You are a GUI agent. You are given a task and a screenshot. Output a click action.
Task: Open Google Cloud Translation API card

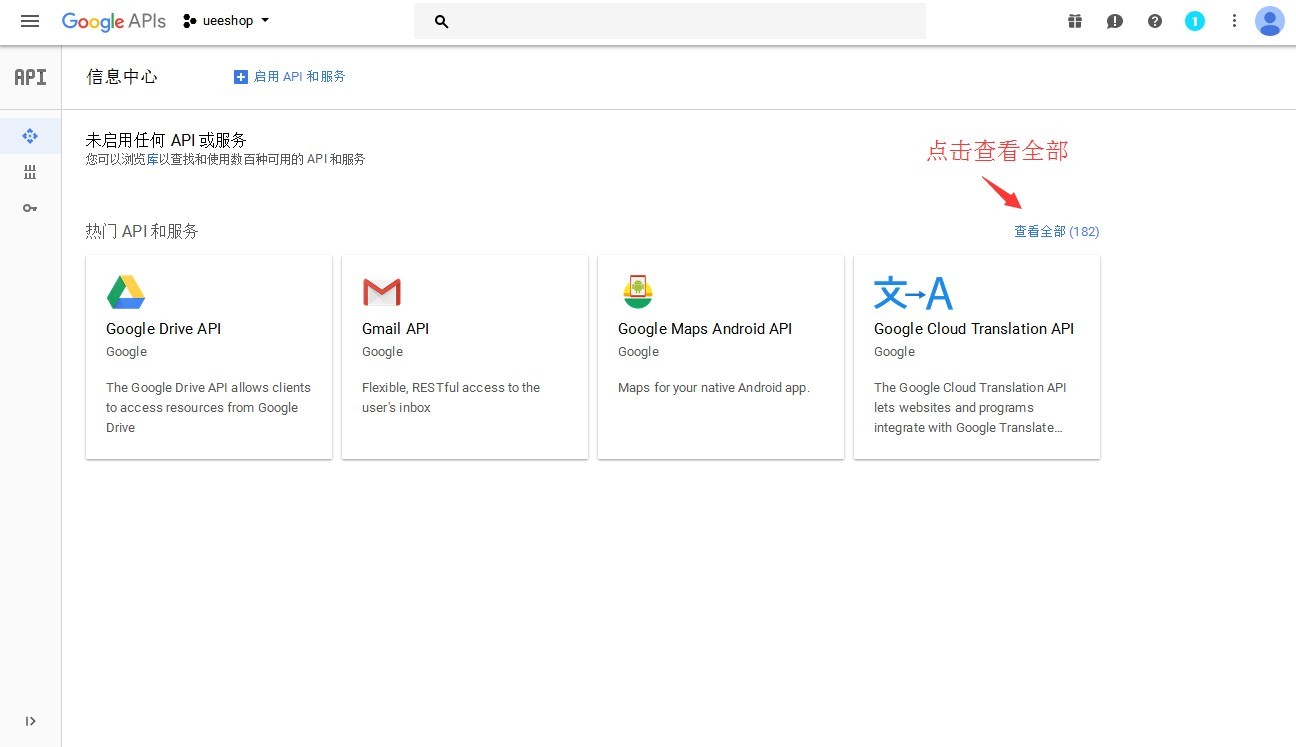pos(977,357)
